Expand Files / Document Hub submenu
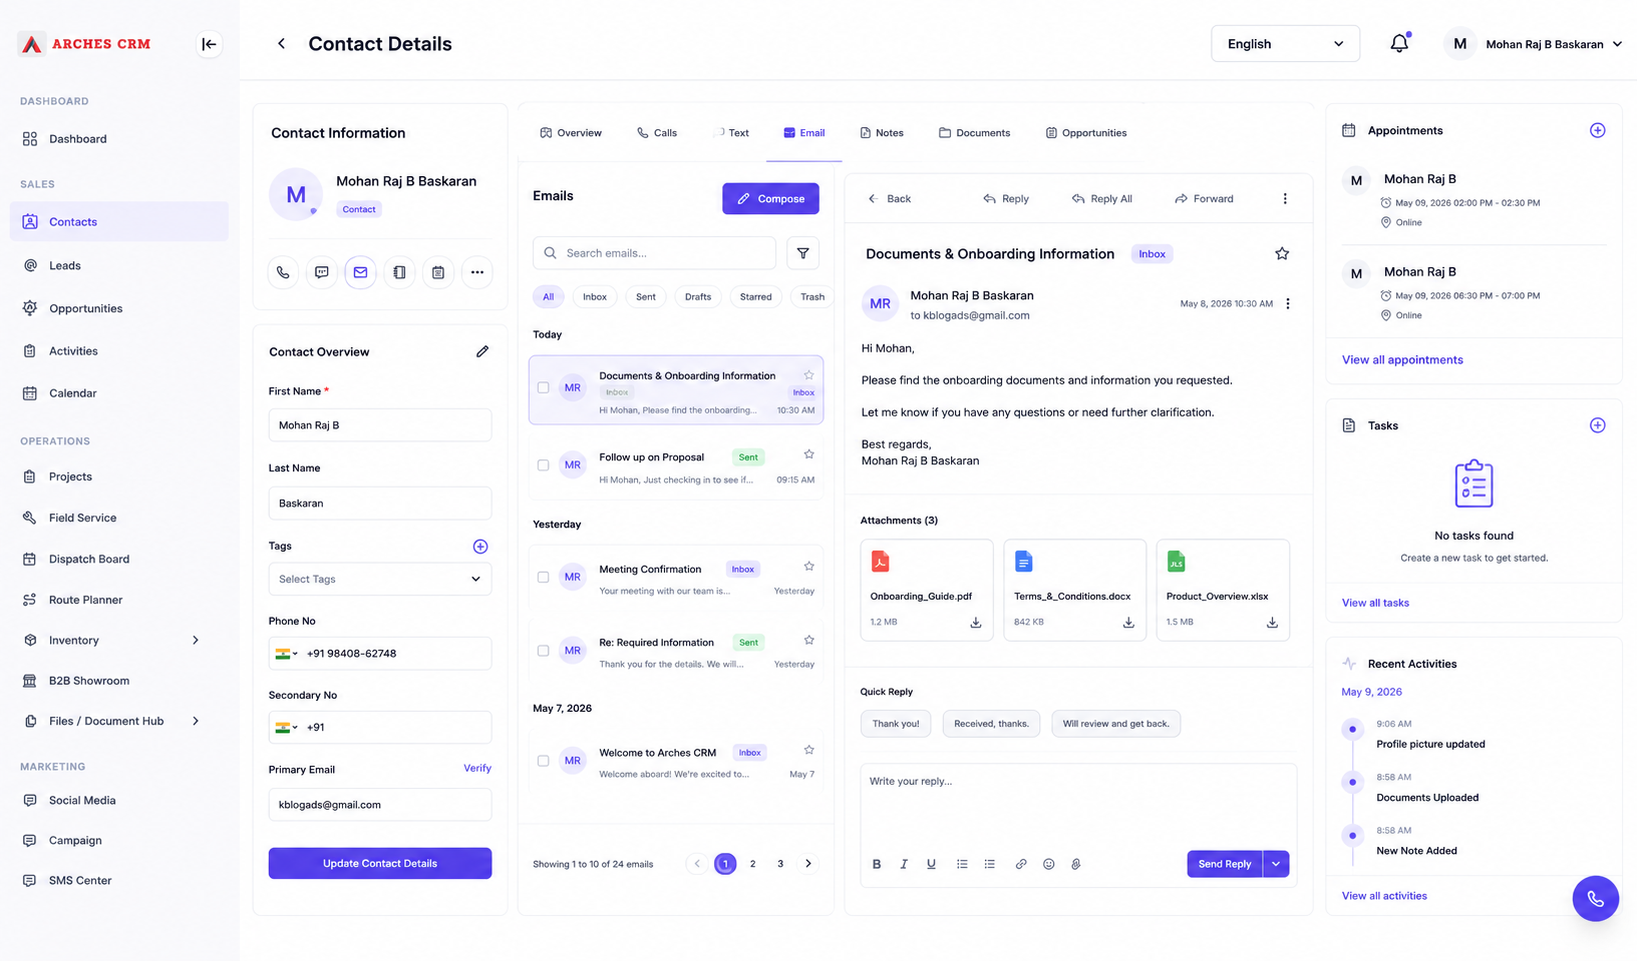Viewport: 1637px width, 961px height. pos(196,721)
